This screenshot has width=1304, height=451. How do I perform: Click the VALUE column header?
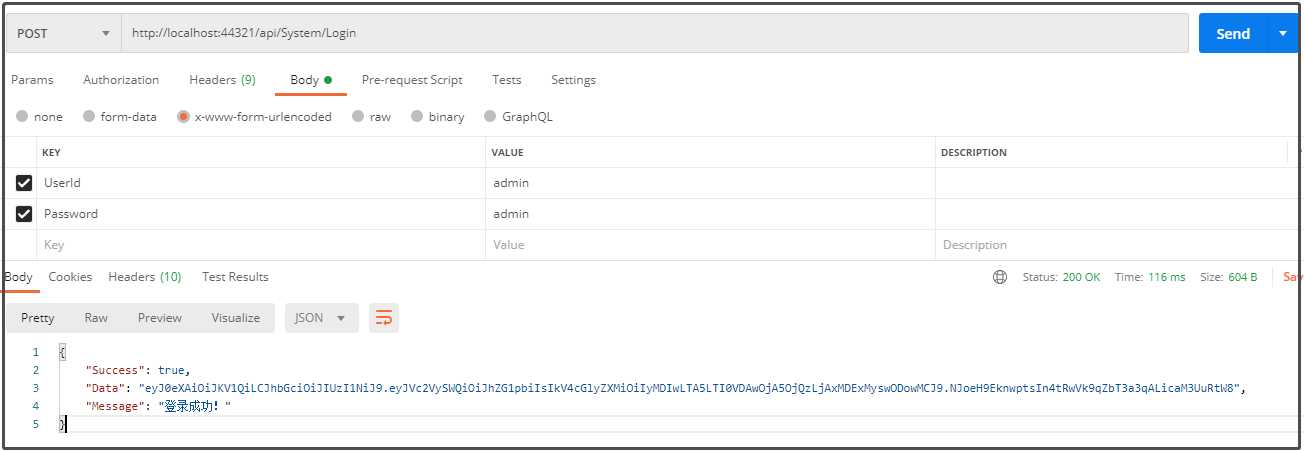[x=507, y=153]
